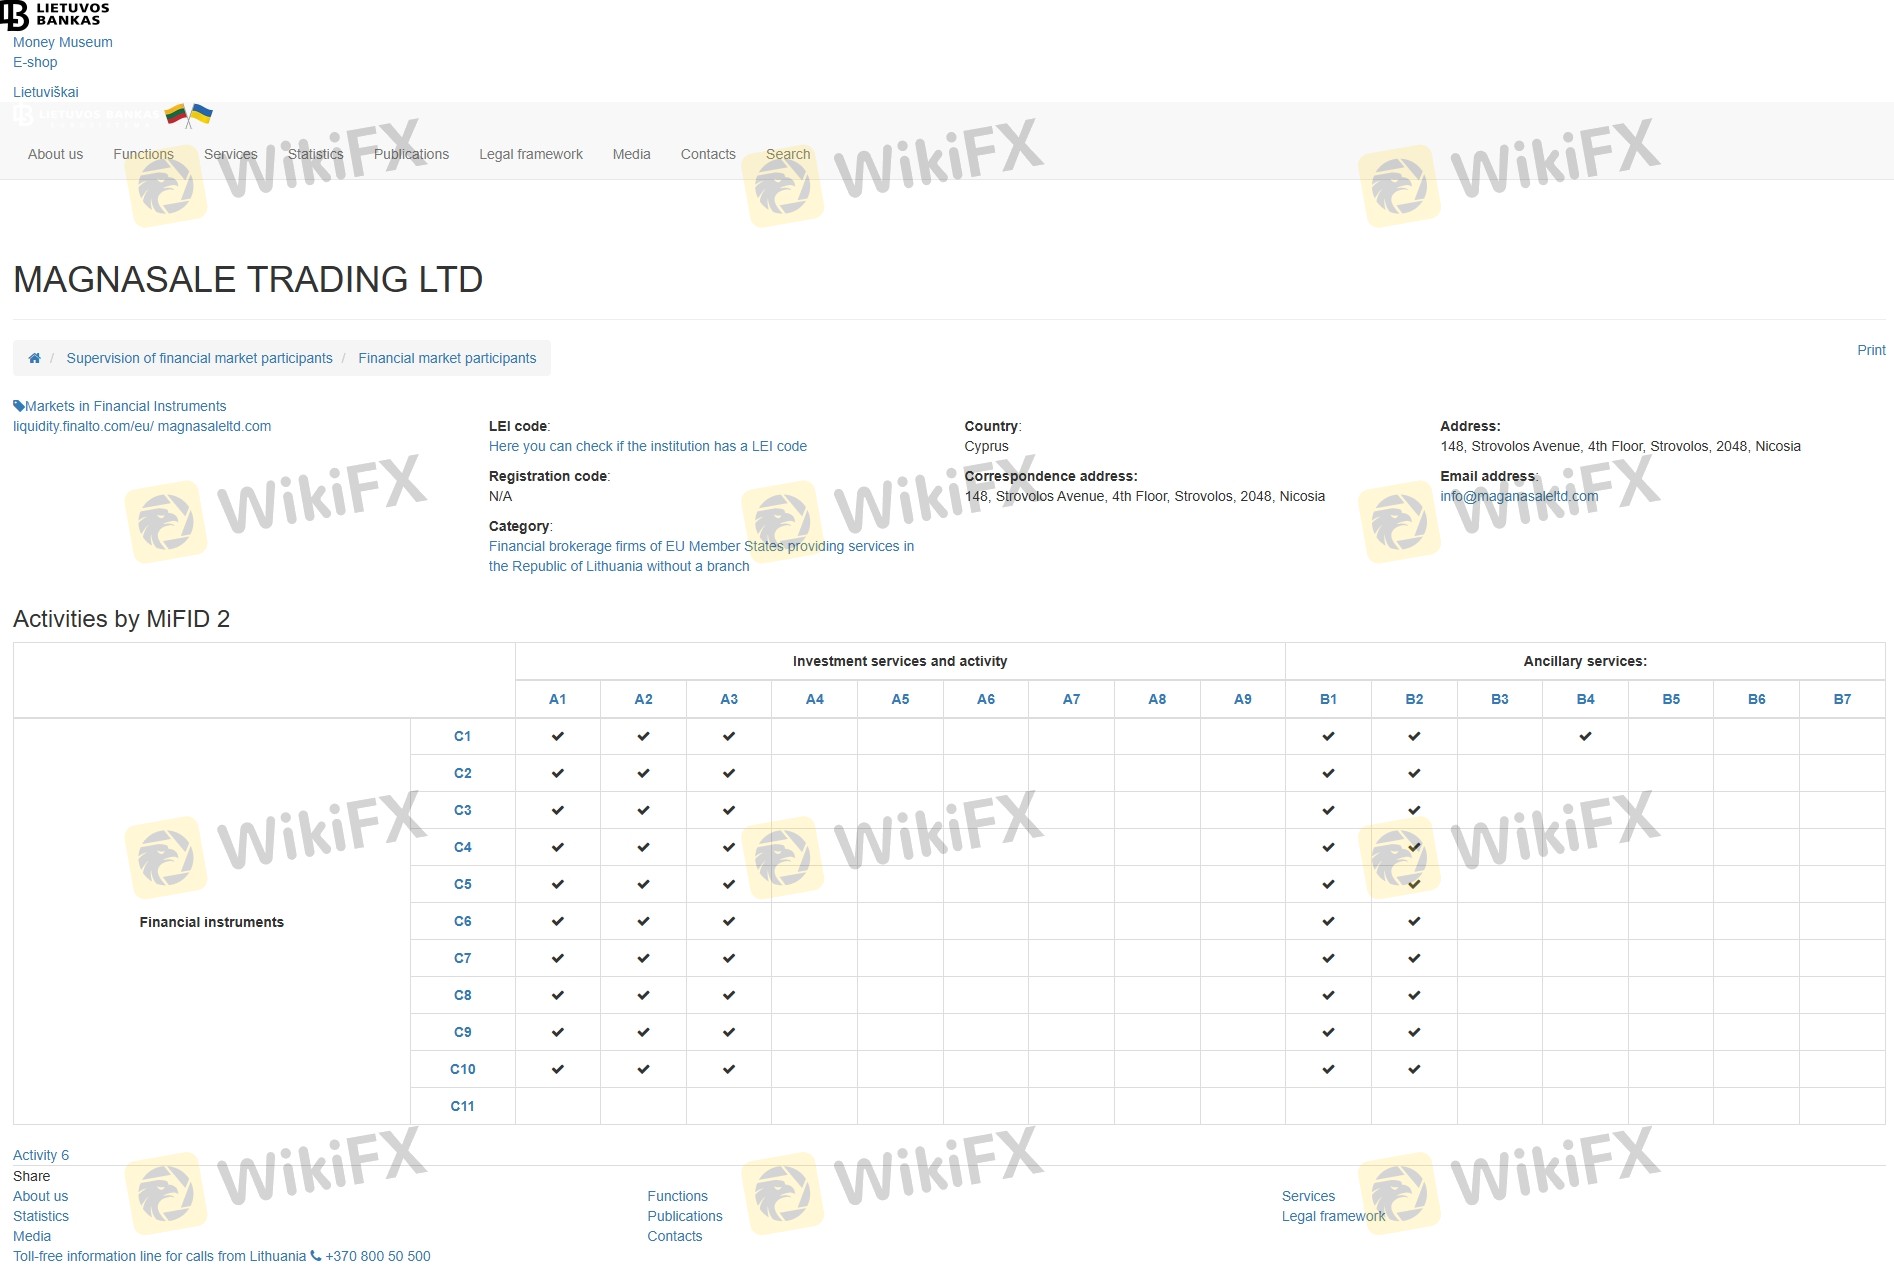Click the B1 column header
The image size is (1894, 1266).
(x=1328, y=699)
